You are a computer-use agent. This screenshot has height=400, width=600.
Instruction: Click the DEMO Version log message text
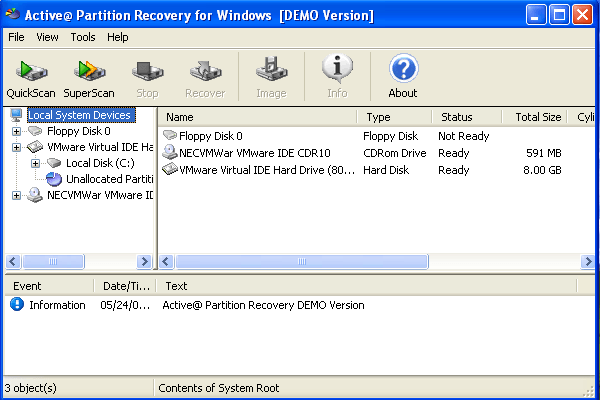pyautogui.click(x=263, y=305)
